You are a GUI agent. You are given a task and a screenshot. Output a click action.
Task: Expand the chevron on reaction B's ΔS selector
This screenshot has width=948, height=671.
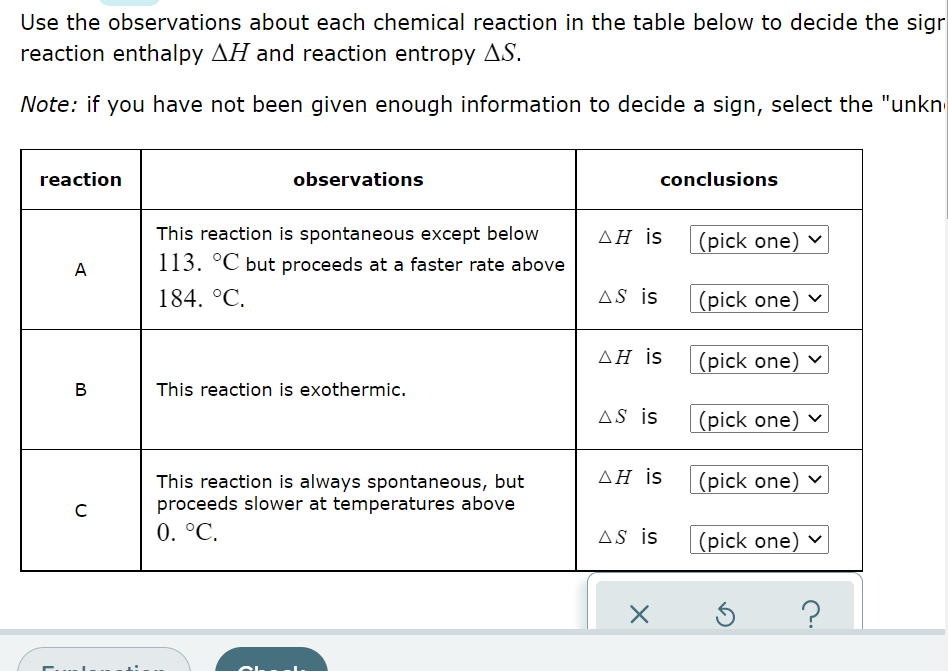(815, 418)
